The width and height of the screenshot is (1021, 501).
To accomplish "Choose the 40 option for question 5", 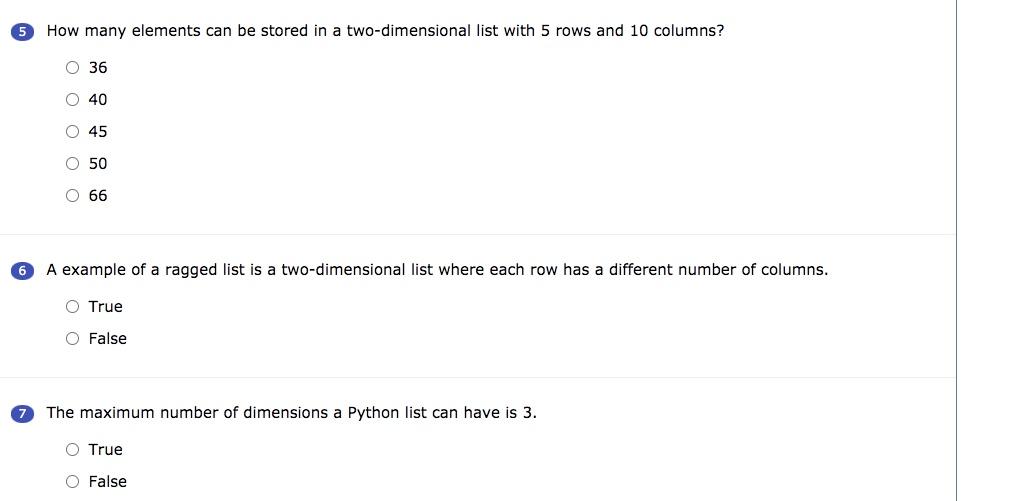I will coord(72,99).
